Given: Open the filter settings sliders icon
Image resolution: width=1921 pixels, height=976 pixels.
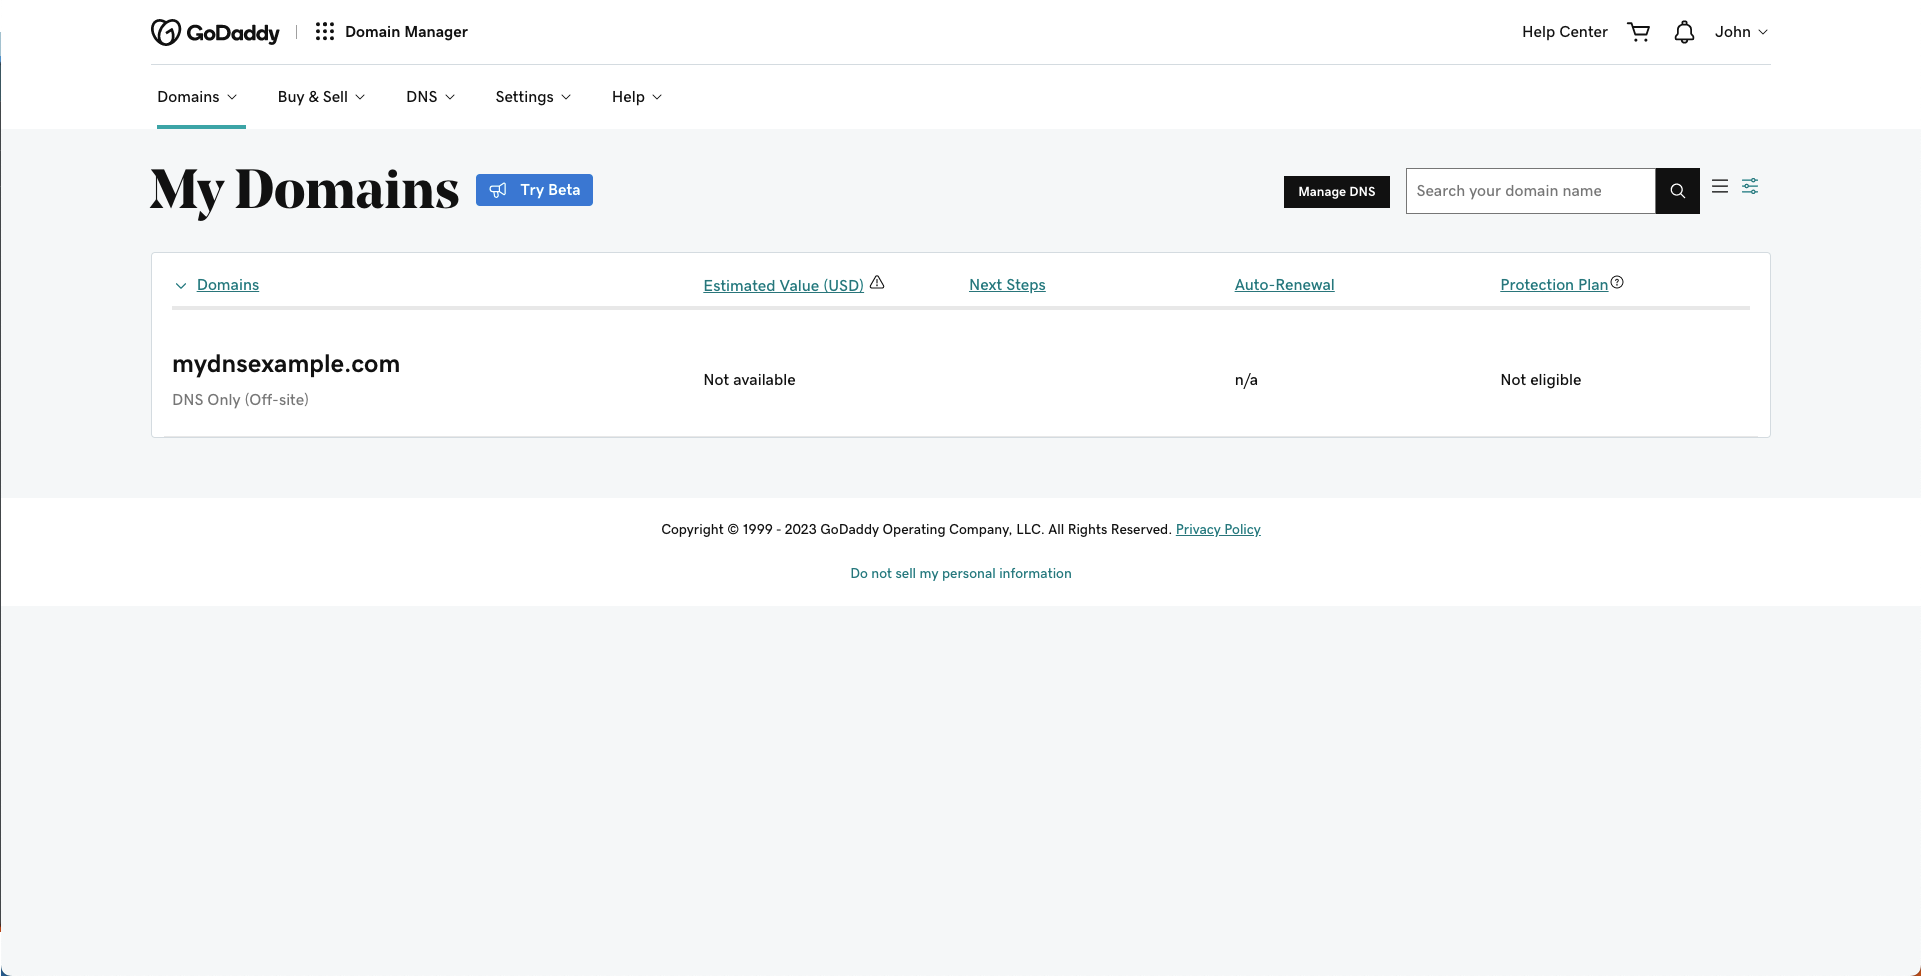Looking at the screenshot, I should (1750, 187).
